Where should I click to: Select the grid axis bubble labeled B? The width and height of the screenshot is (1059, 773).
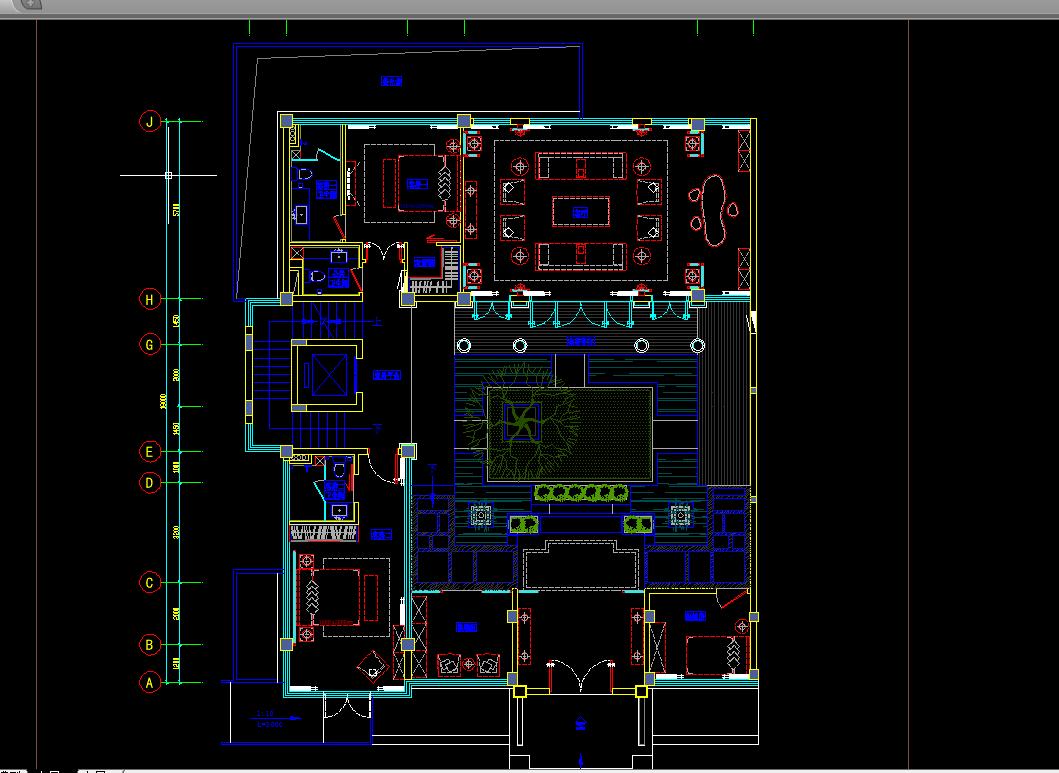tap(150, 645)
